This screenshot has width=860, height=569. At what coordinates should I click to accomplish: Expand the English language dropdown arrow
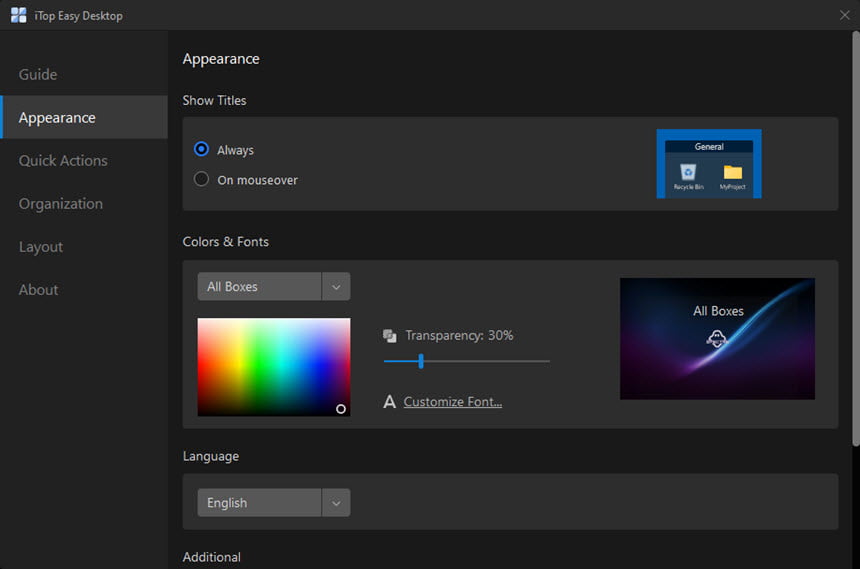[x=336, y=503]
